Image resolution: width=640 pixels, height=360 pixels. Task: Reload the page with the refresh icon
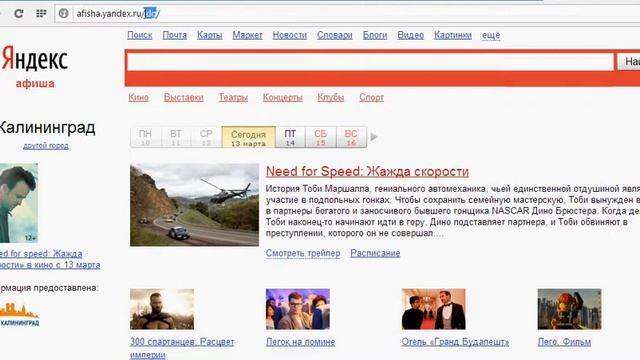(x=18, y=13)
